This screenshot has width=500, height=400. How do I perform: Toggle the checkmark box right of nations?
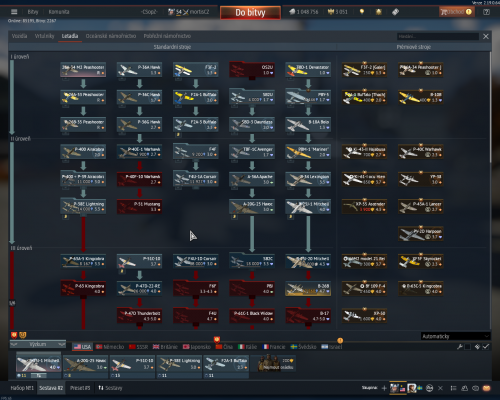[x=486, y=347]
